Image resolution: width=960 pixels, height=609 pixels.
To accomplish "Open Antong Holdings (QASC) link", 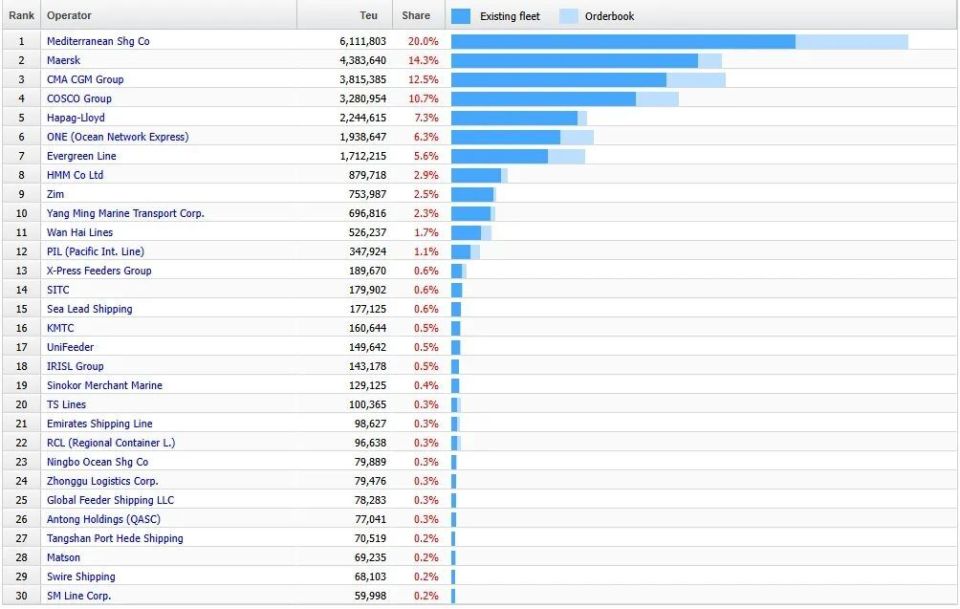I will pyautogui.click(x=103, y=519).
